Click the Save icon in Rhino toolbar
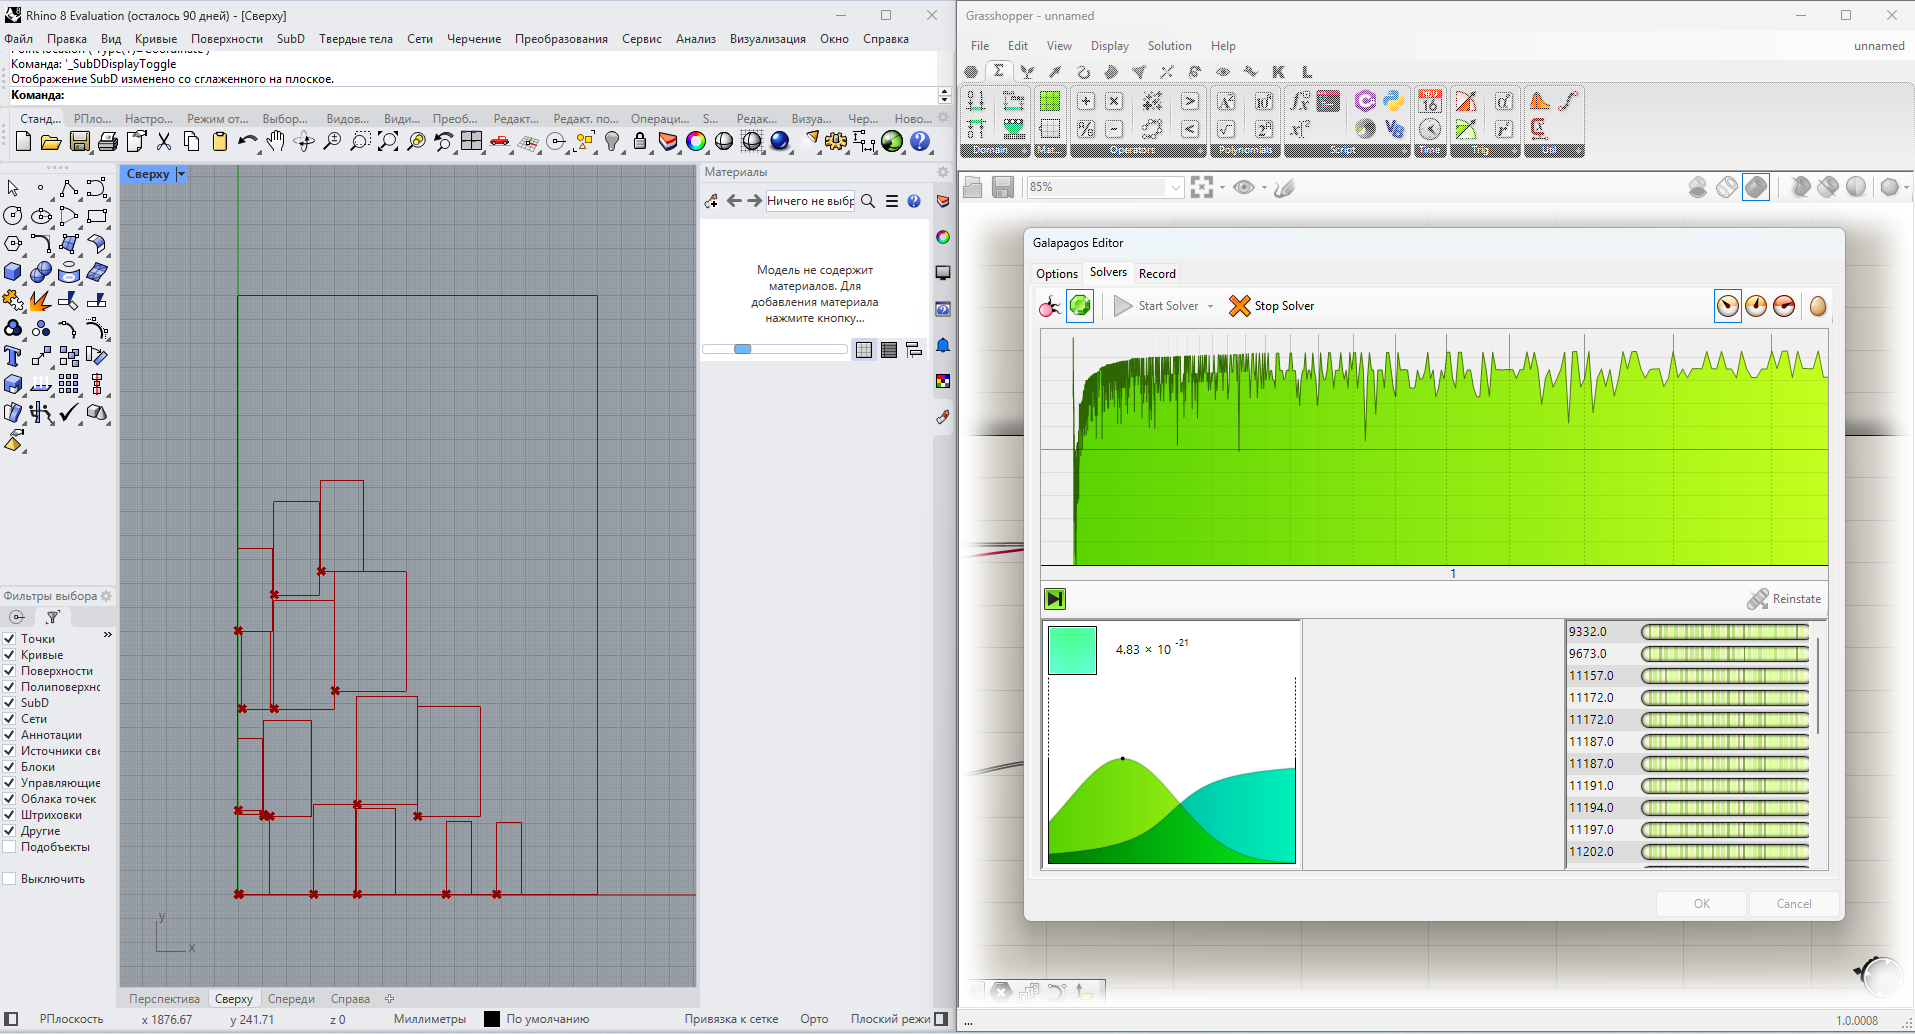 pyautogui.click(x=80, y=142)
